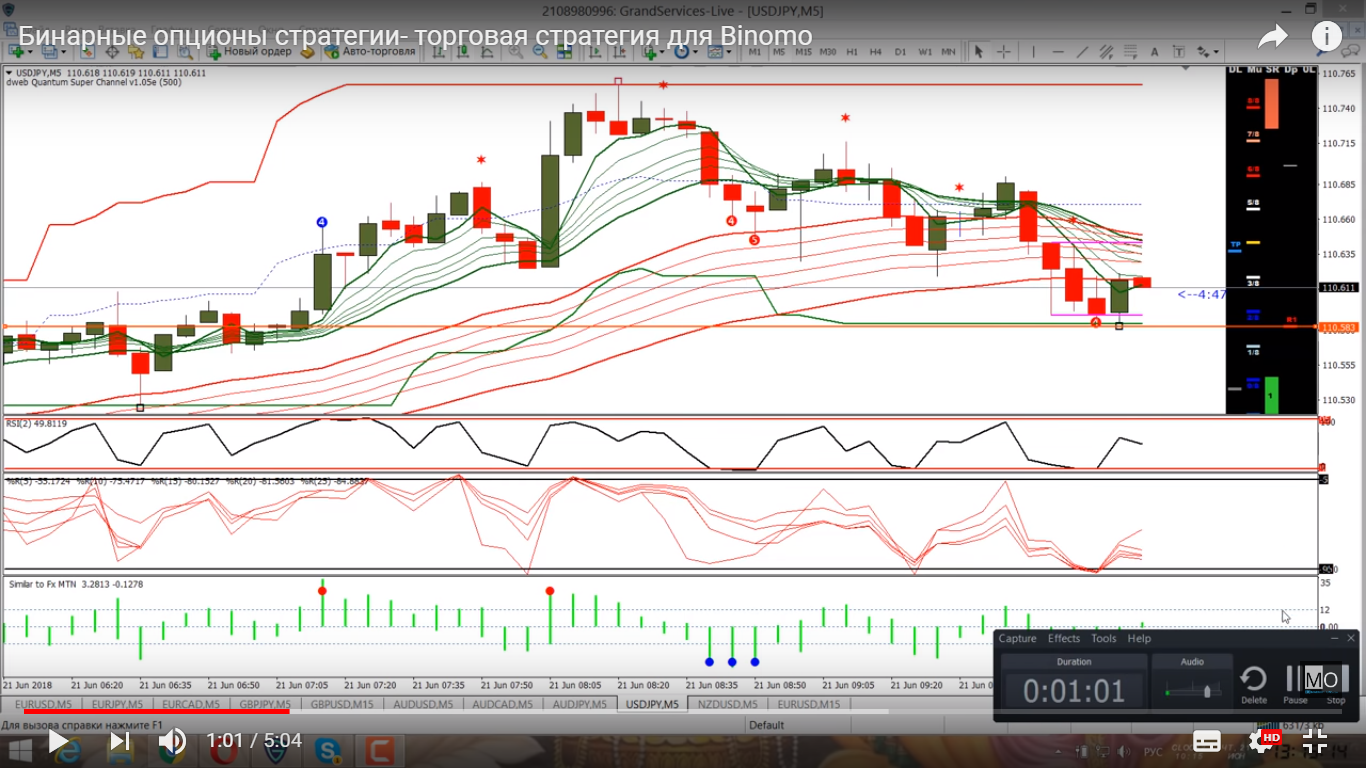Play the YouTube video
The width and height of the screenshot is (1366, 768).
[58, 741]
